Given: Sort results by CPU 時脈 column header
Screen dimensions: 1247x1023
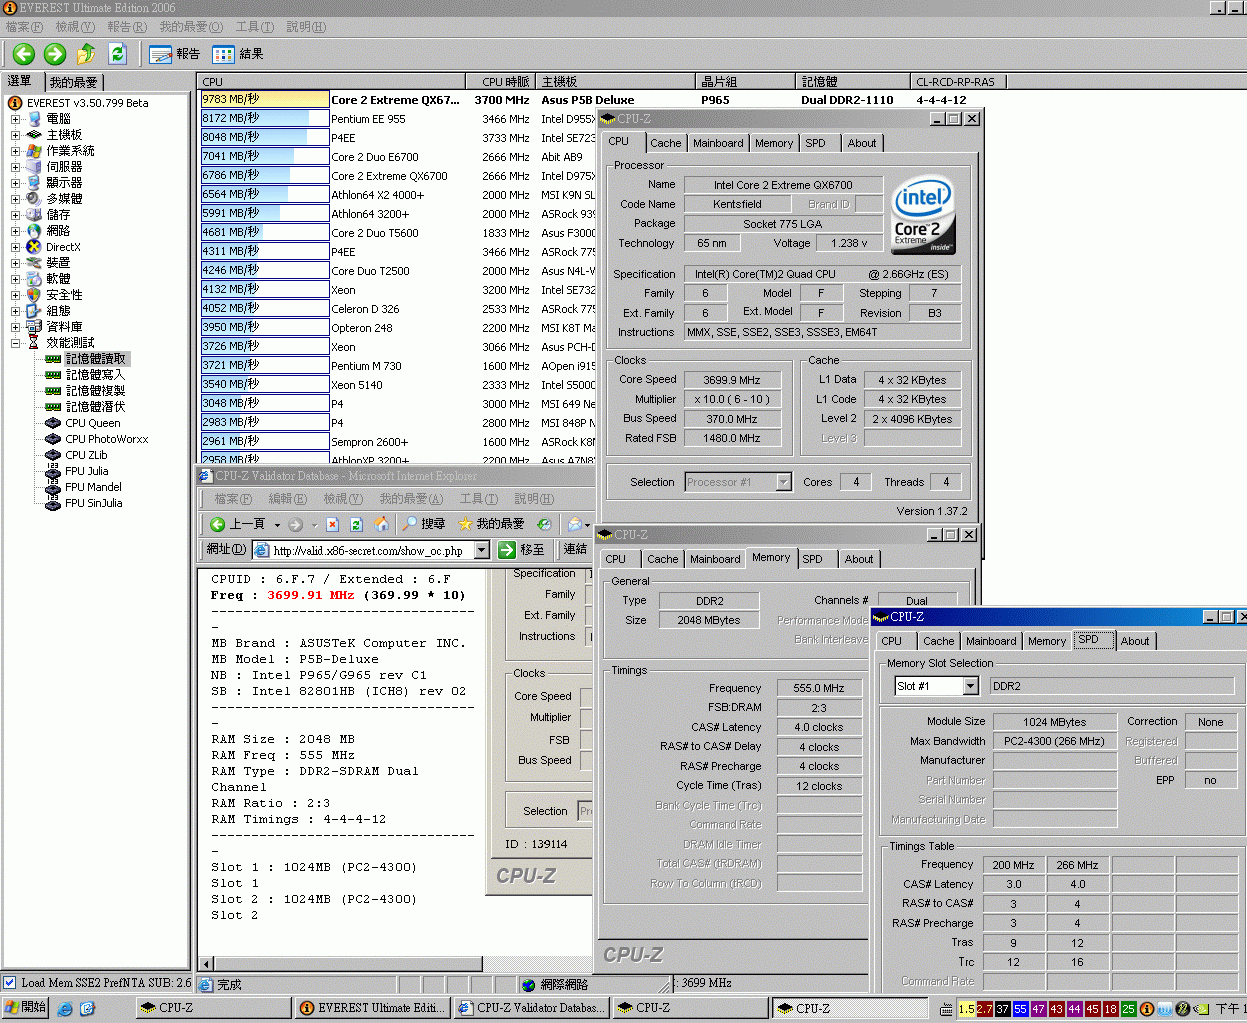Looking at the screenshot, I should pos(502,82).
